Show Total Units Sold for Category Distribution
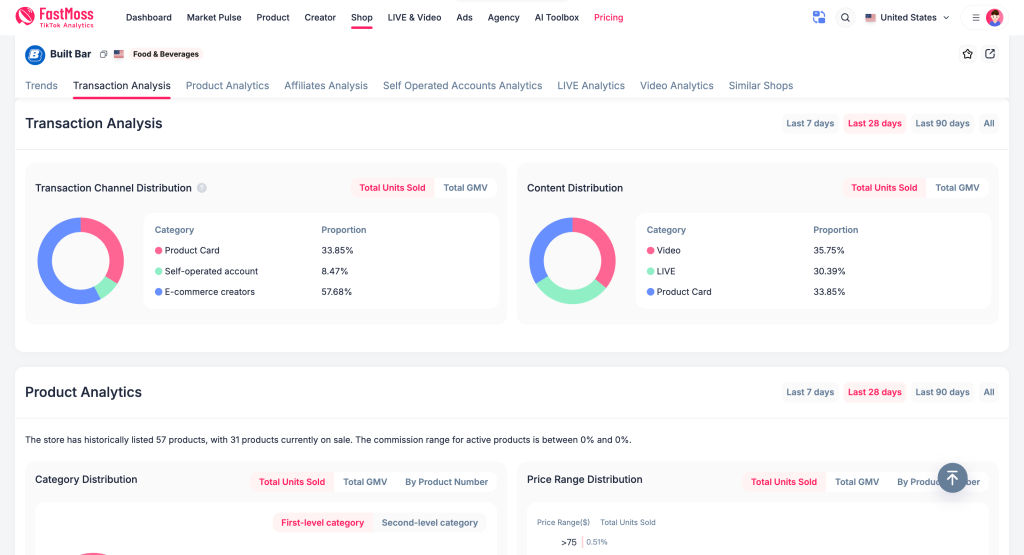 (292, 482)
